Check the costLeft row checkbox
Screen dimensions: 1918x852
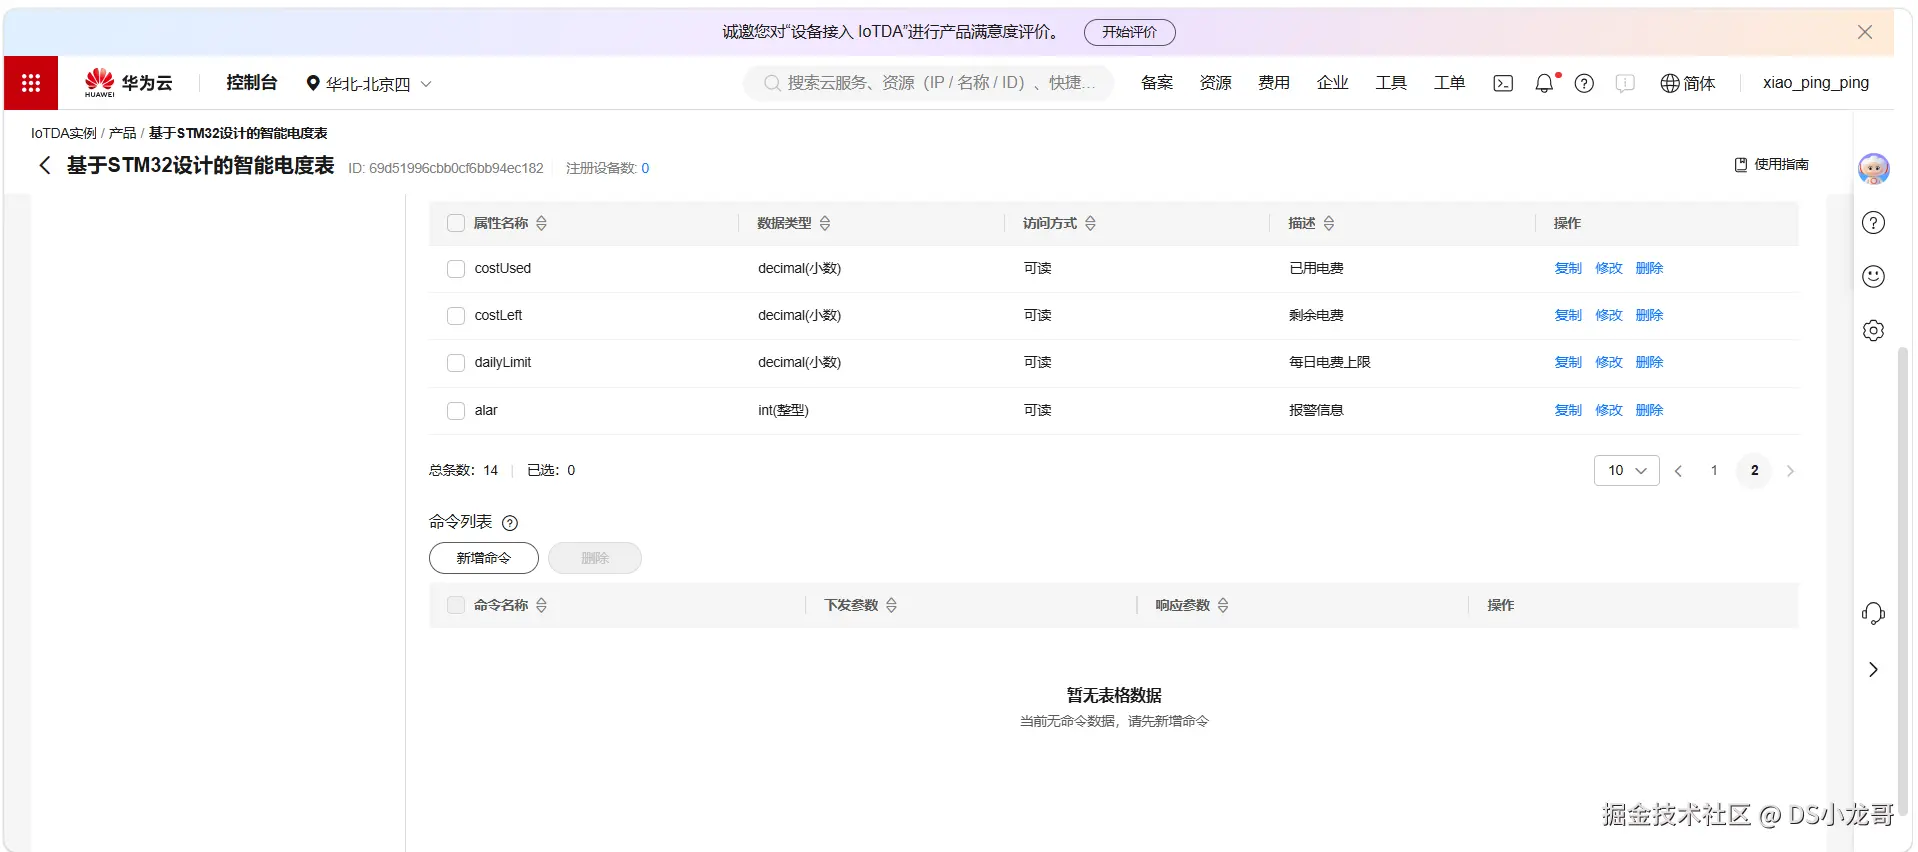(456, 315)
